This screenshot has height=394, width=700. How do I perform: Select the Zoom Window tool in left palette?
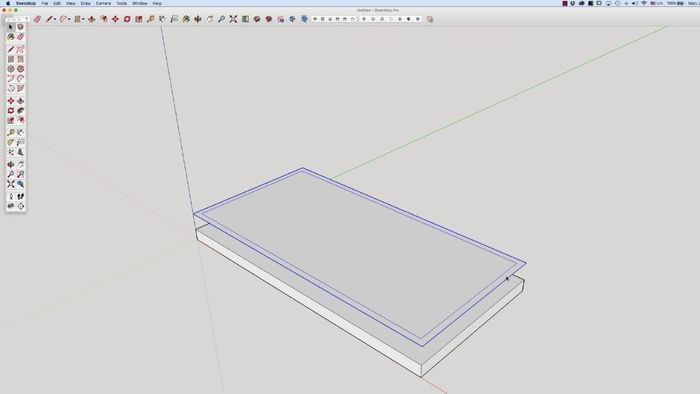pyautogui.click(x=21, y=174)
